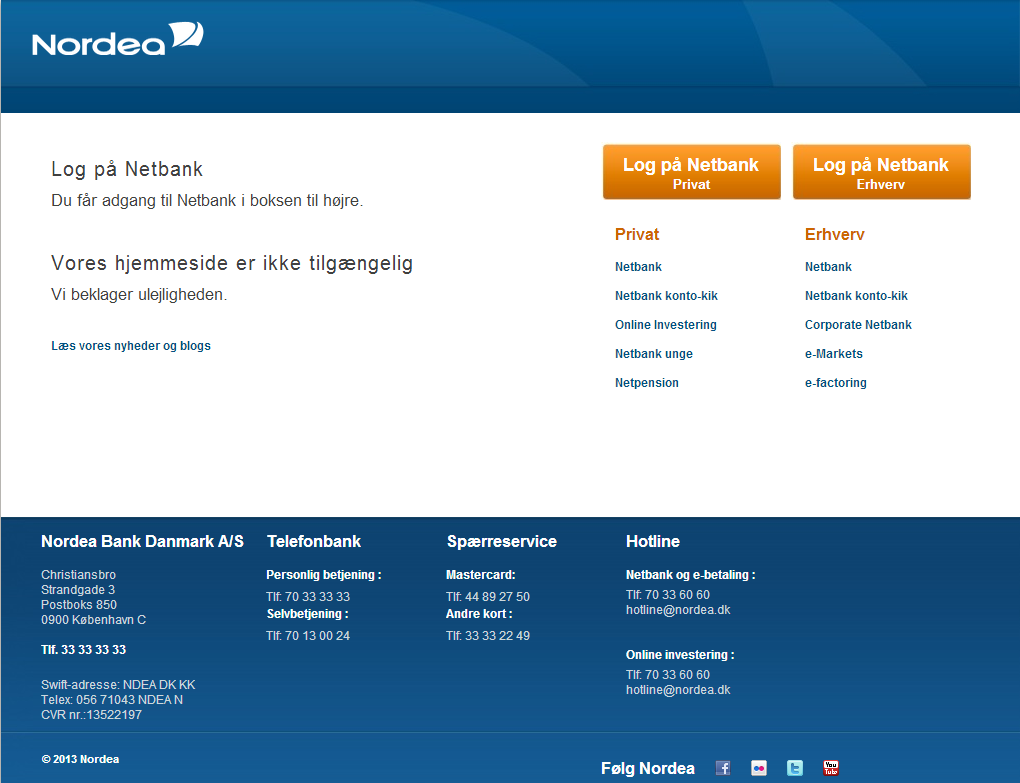The width and height of the screenshot is (1020, 783).
Task: Open the Flickr icon in the footer
Action: (759, 768)
